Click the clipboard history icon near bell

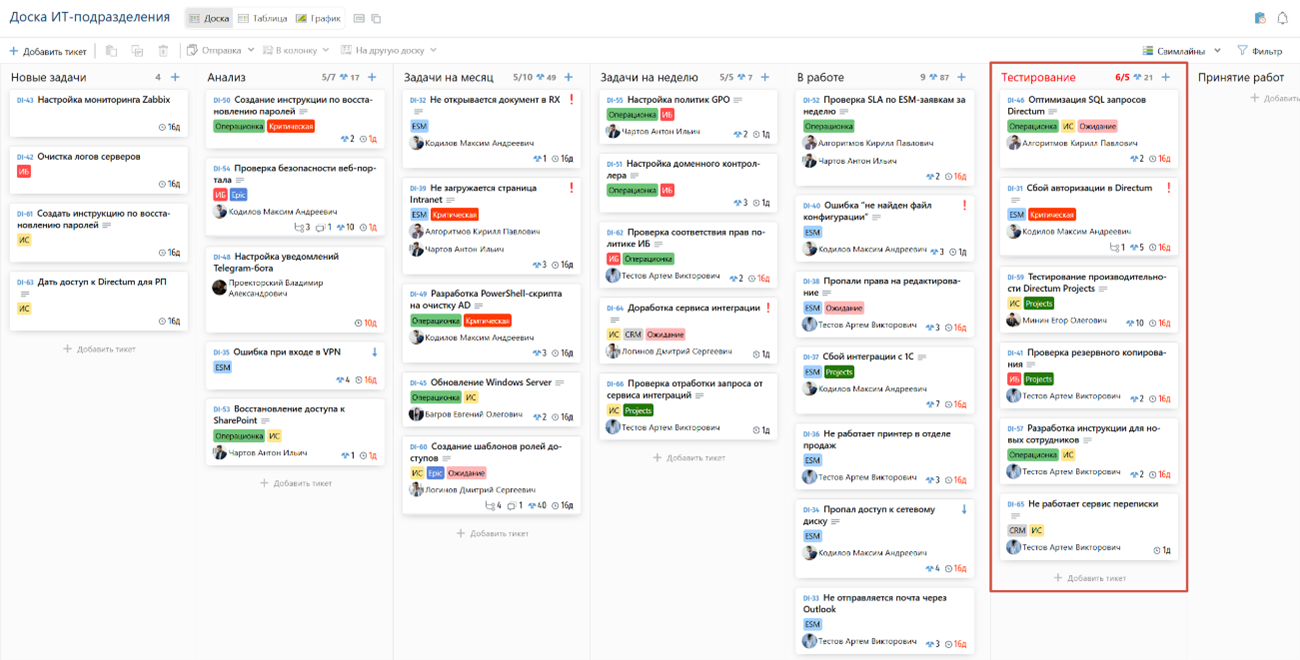1260,18
